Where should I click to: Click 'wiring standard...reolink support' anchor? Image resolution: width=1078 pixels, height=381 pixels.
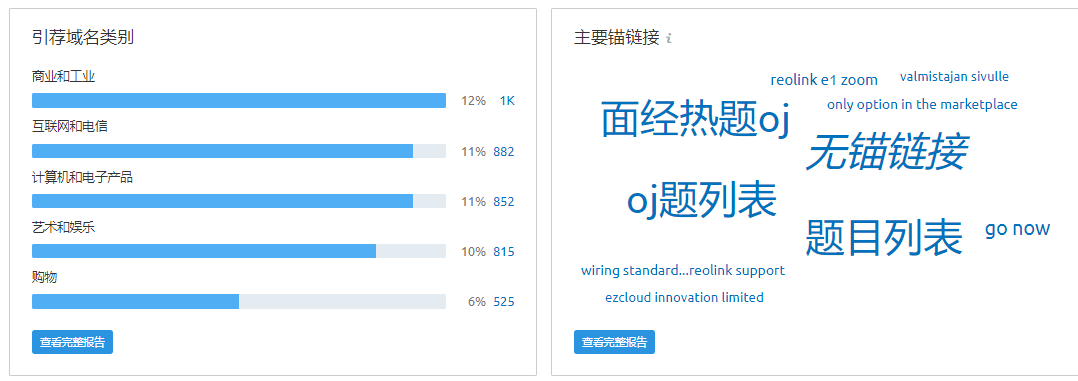point(683,270)
